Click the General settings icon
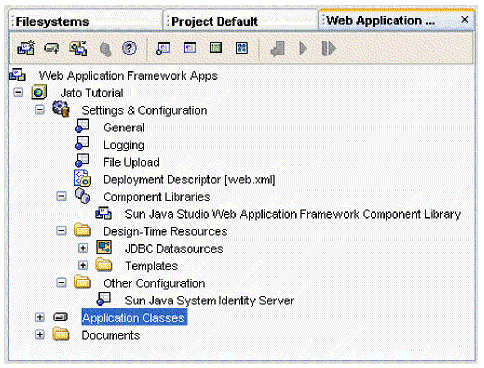 [x=82, y=127]
